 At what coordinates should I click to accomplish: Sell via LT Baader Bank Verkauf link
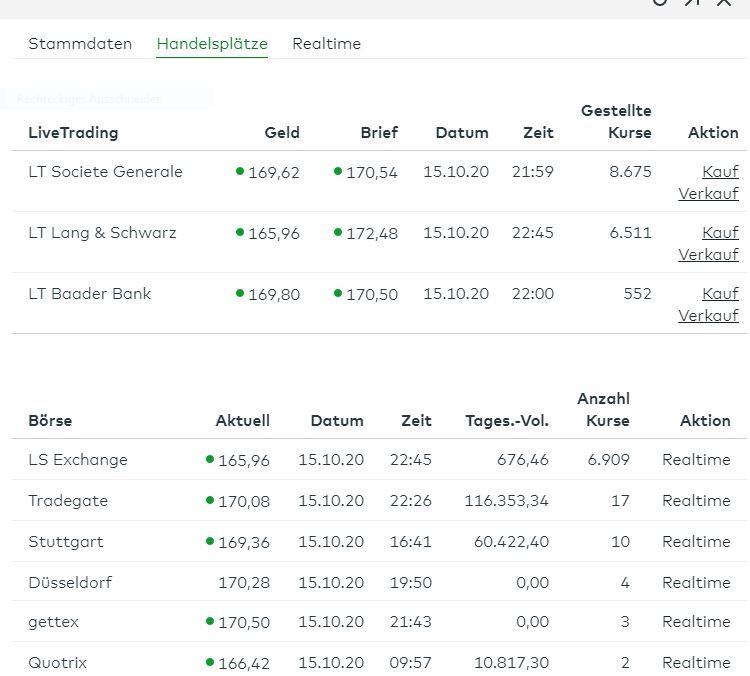[x=708, y=316]
